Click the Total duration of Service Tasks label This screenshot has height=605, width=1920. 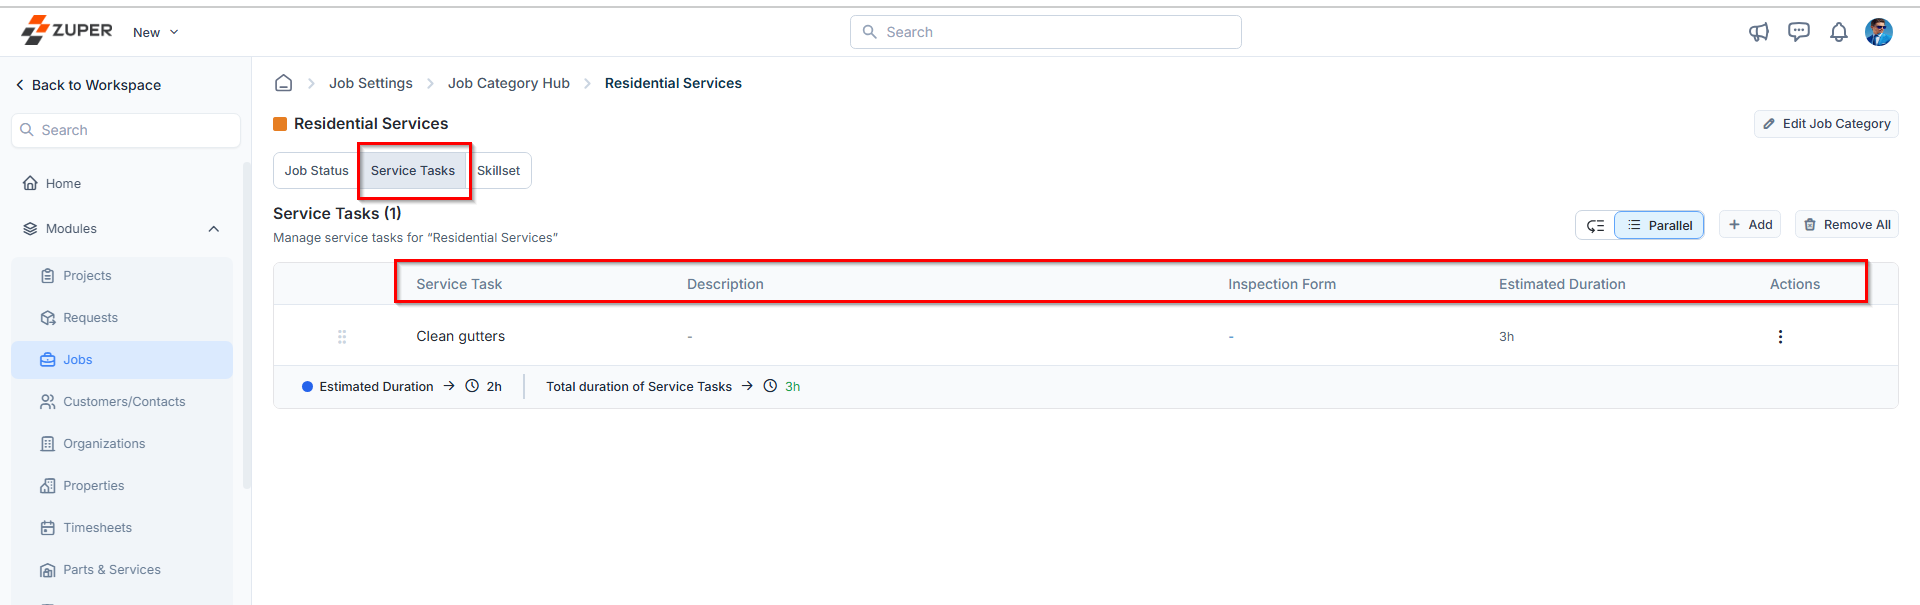tap(639, 387)
